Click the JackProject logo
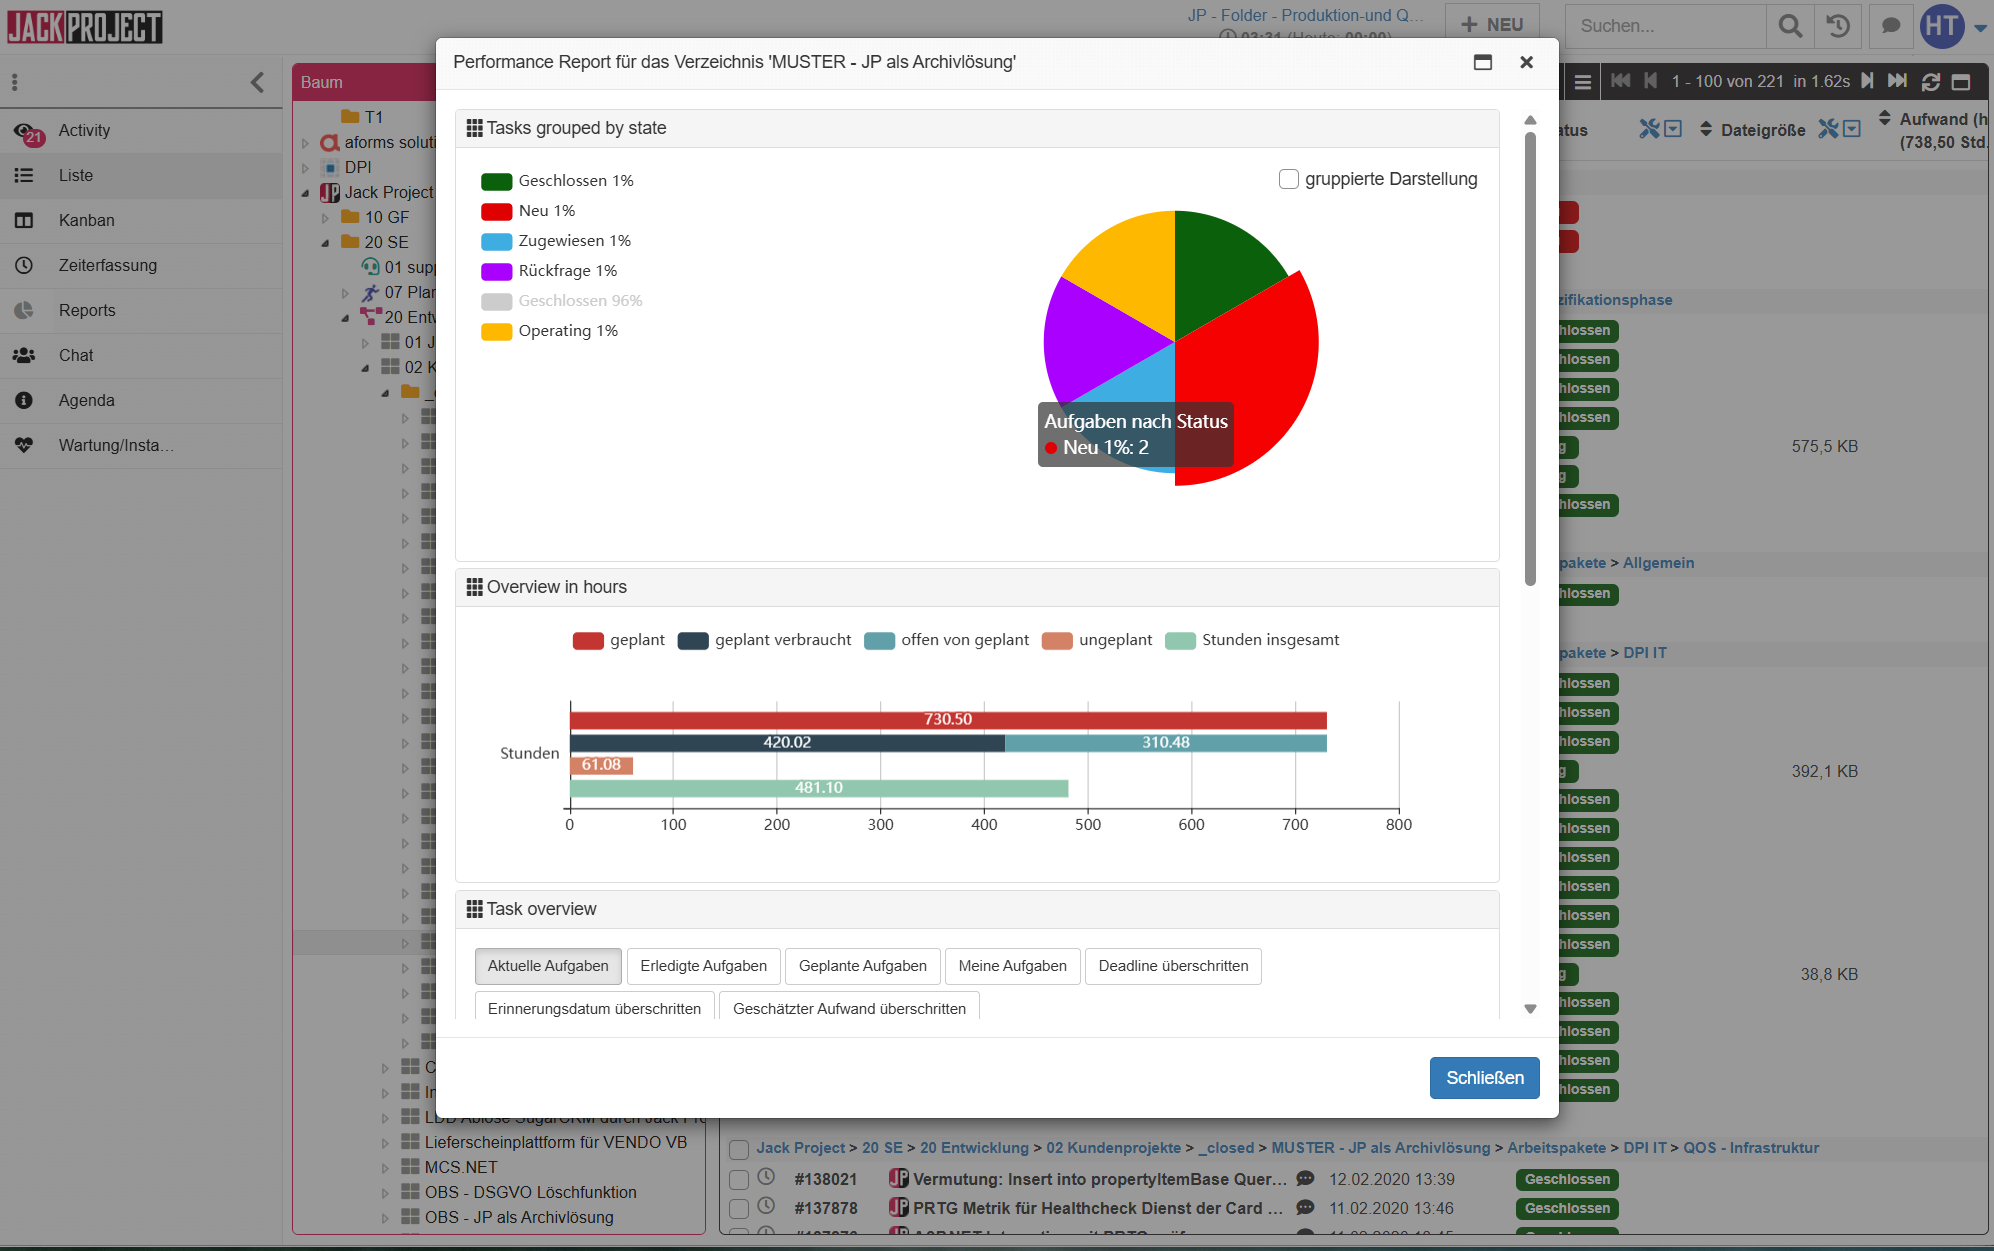Image resolution: width=1994 pixels, height=1251 pixels. tap(85, 27)
